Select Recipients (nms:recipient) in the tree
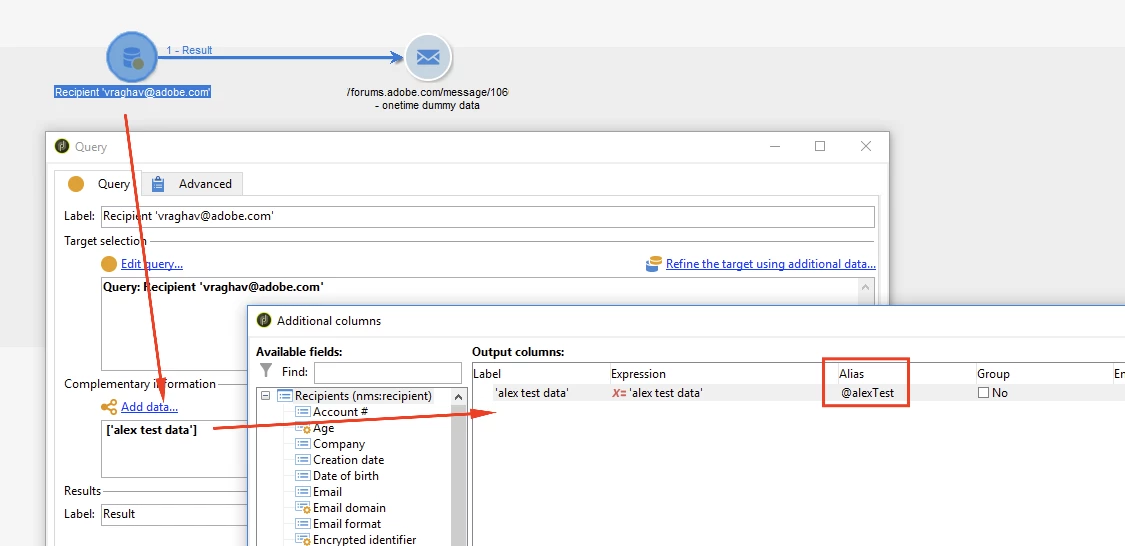1125x546 pixels. 363,396
